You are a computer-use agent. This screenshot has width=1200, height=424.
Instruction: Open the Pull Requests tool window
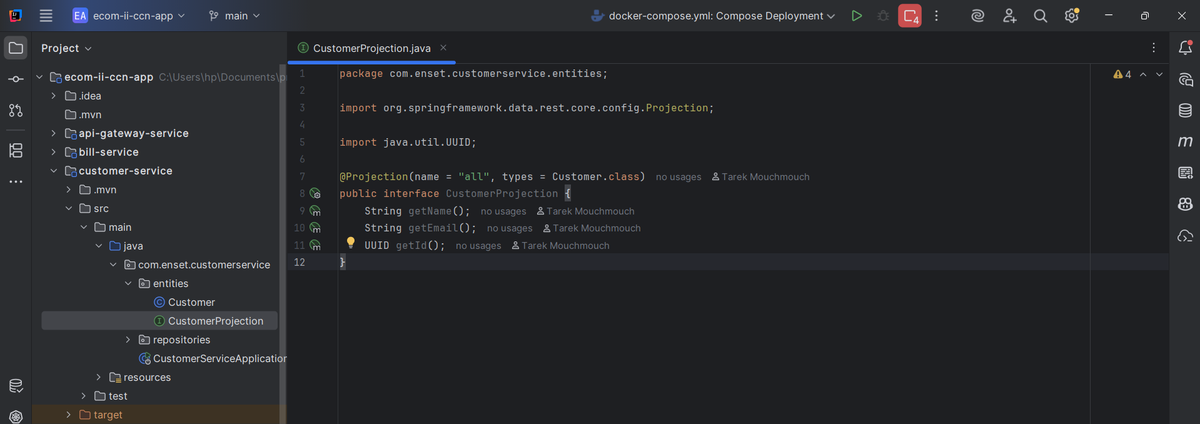coord(15,110)
